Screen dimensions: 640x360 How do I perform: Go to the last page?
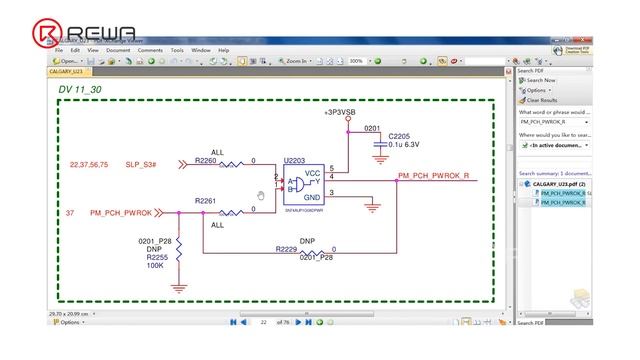point(309,322)
